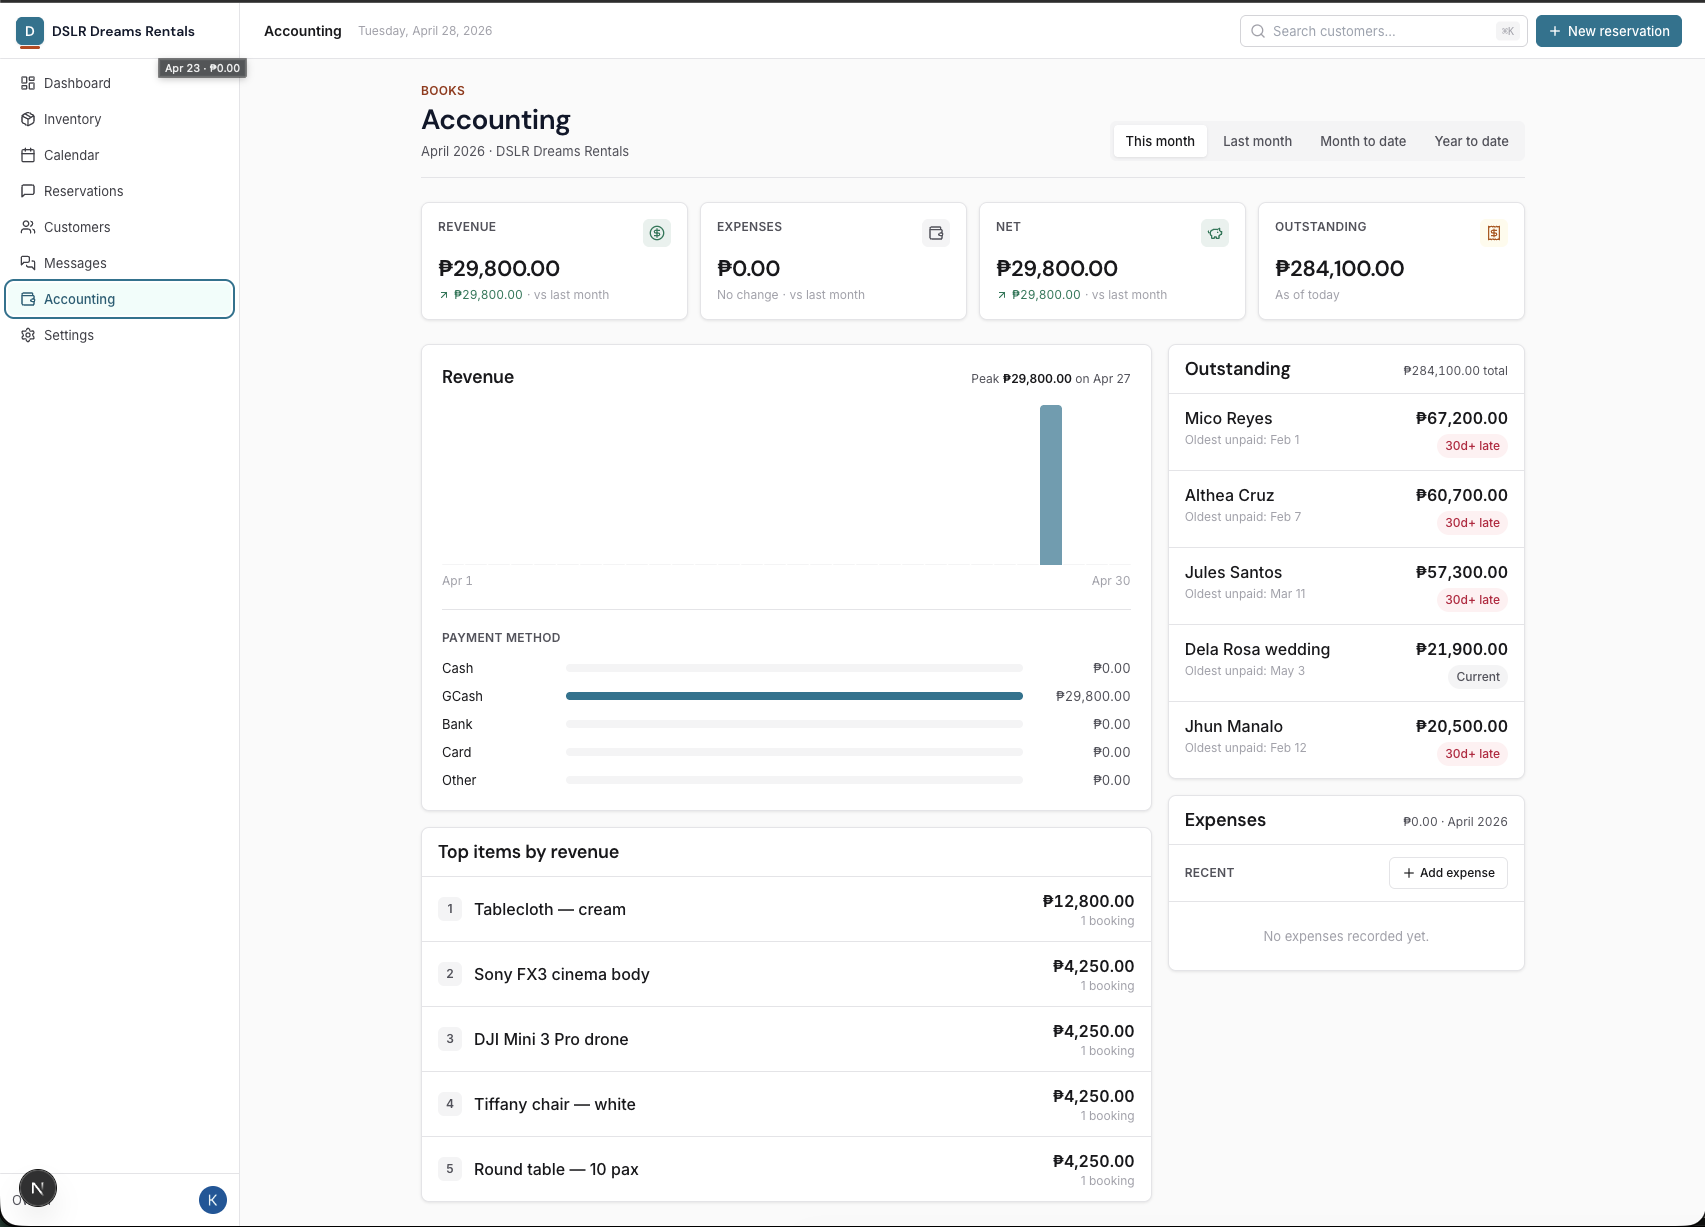Switch to This month view
The width and height of the screenshot is (1705, 1227).
pos(1159,141)
